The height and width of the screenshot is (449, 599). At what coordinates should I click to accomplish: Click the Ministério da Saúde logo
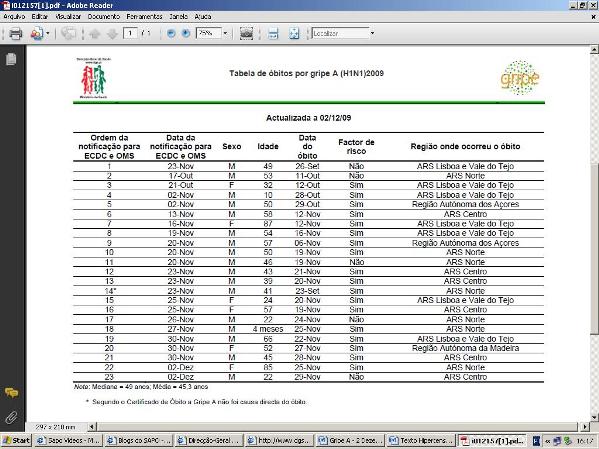point(93,78)
